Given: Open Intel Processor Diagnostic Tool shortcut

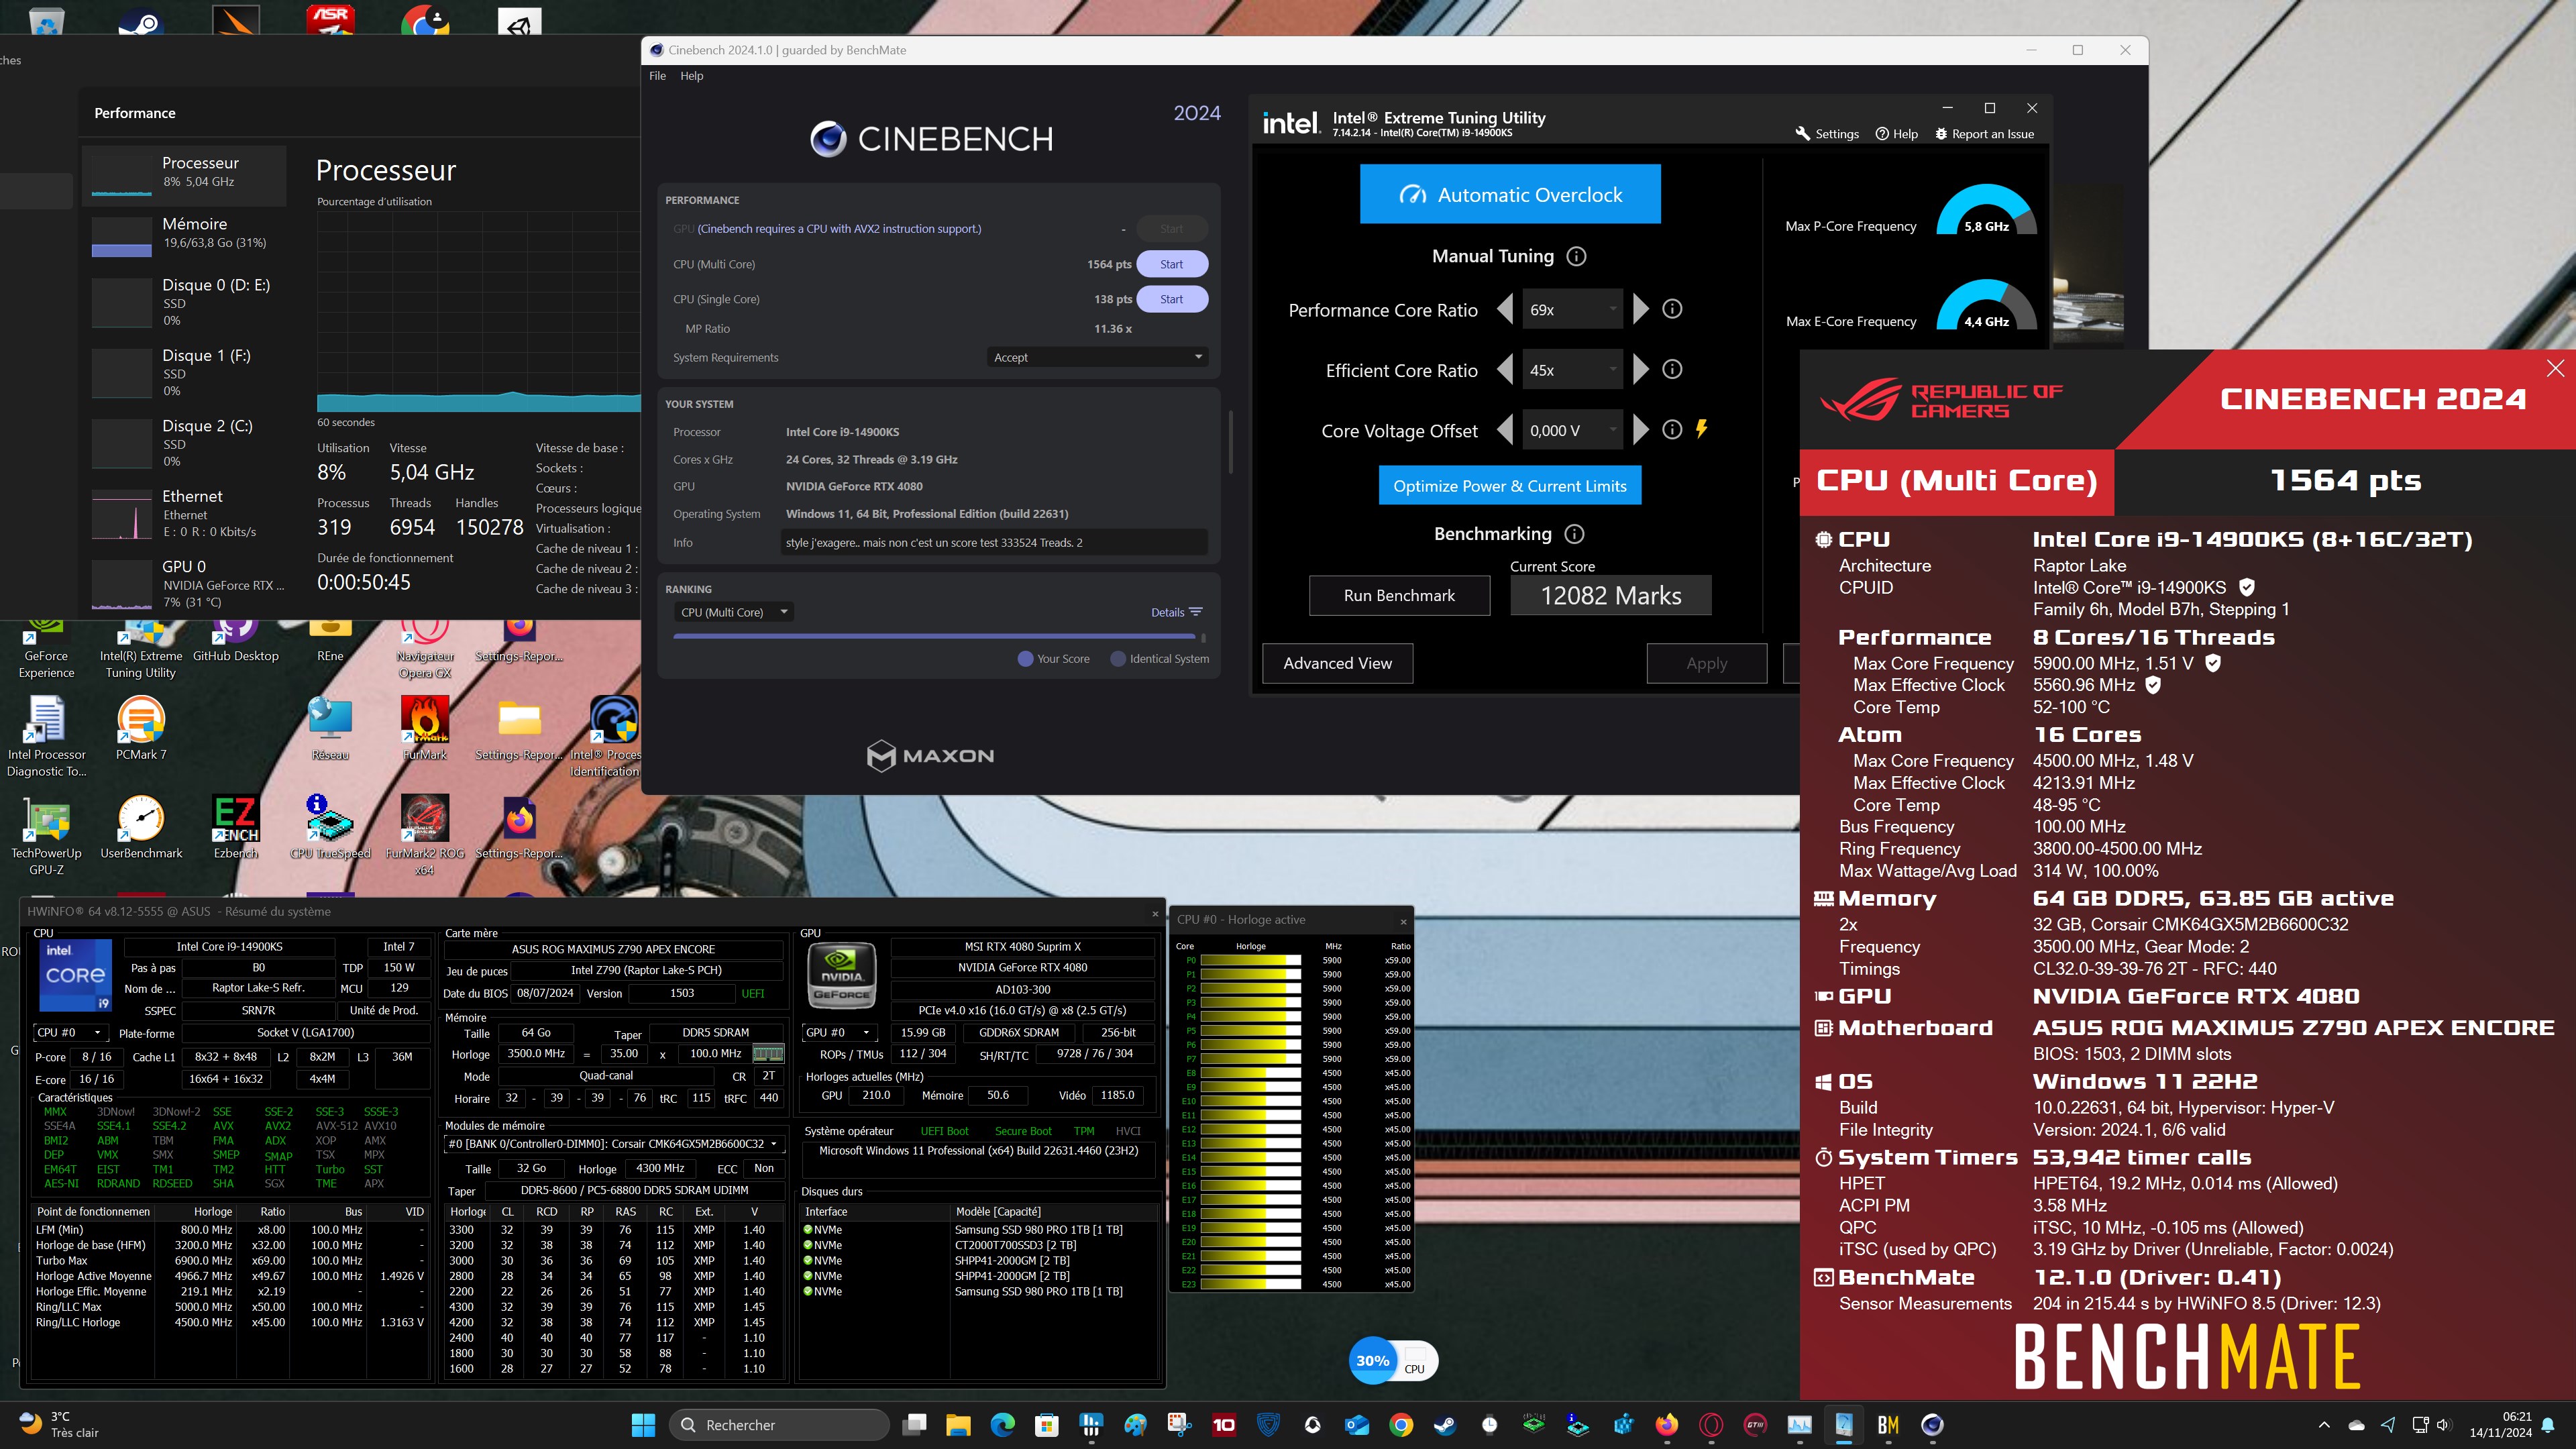Looking at the screenshot, I should (46, 736).
